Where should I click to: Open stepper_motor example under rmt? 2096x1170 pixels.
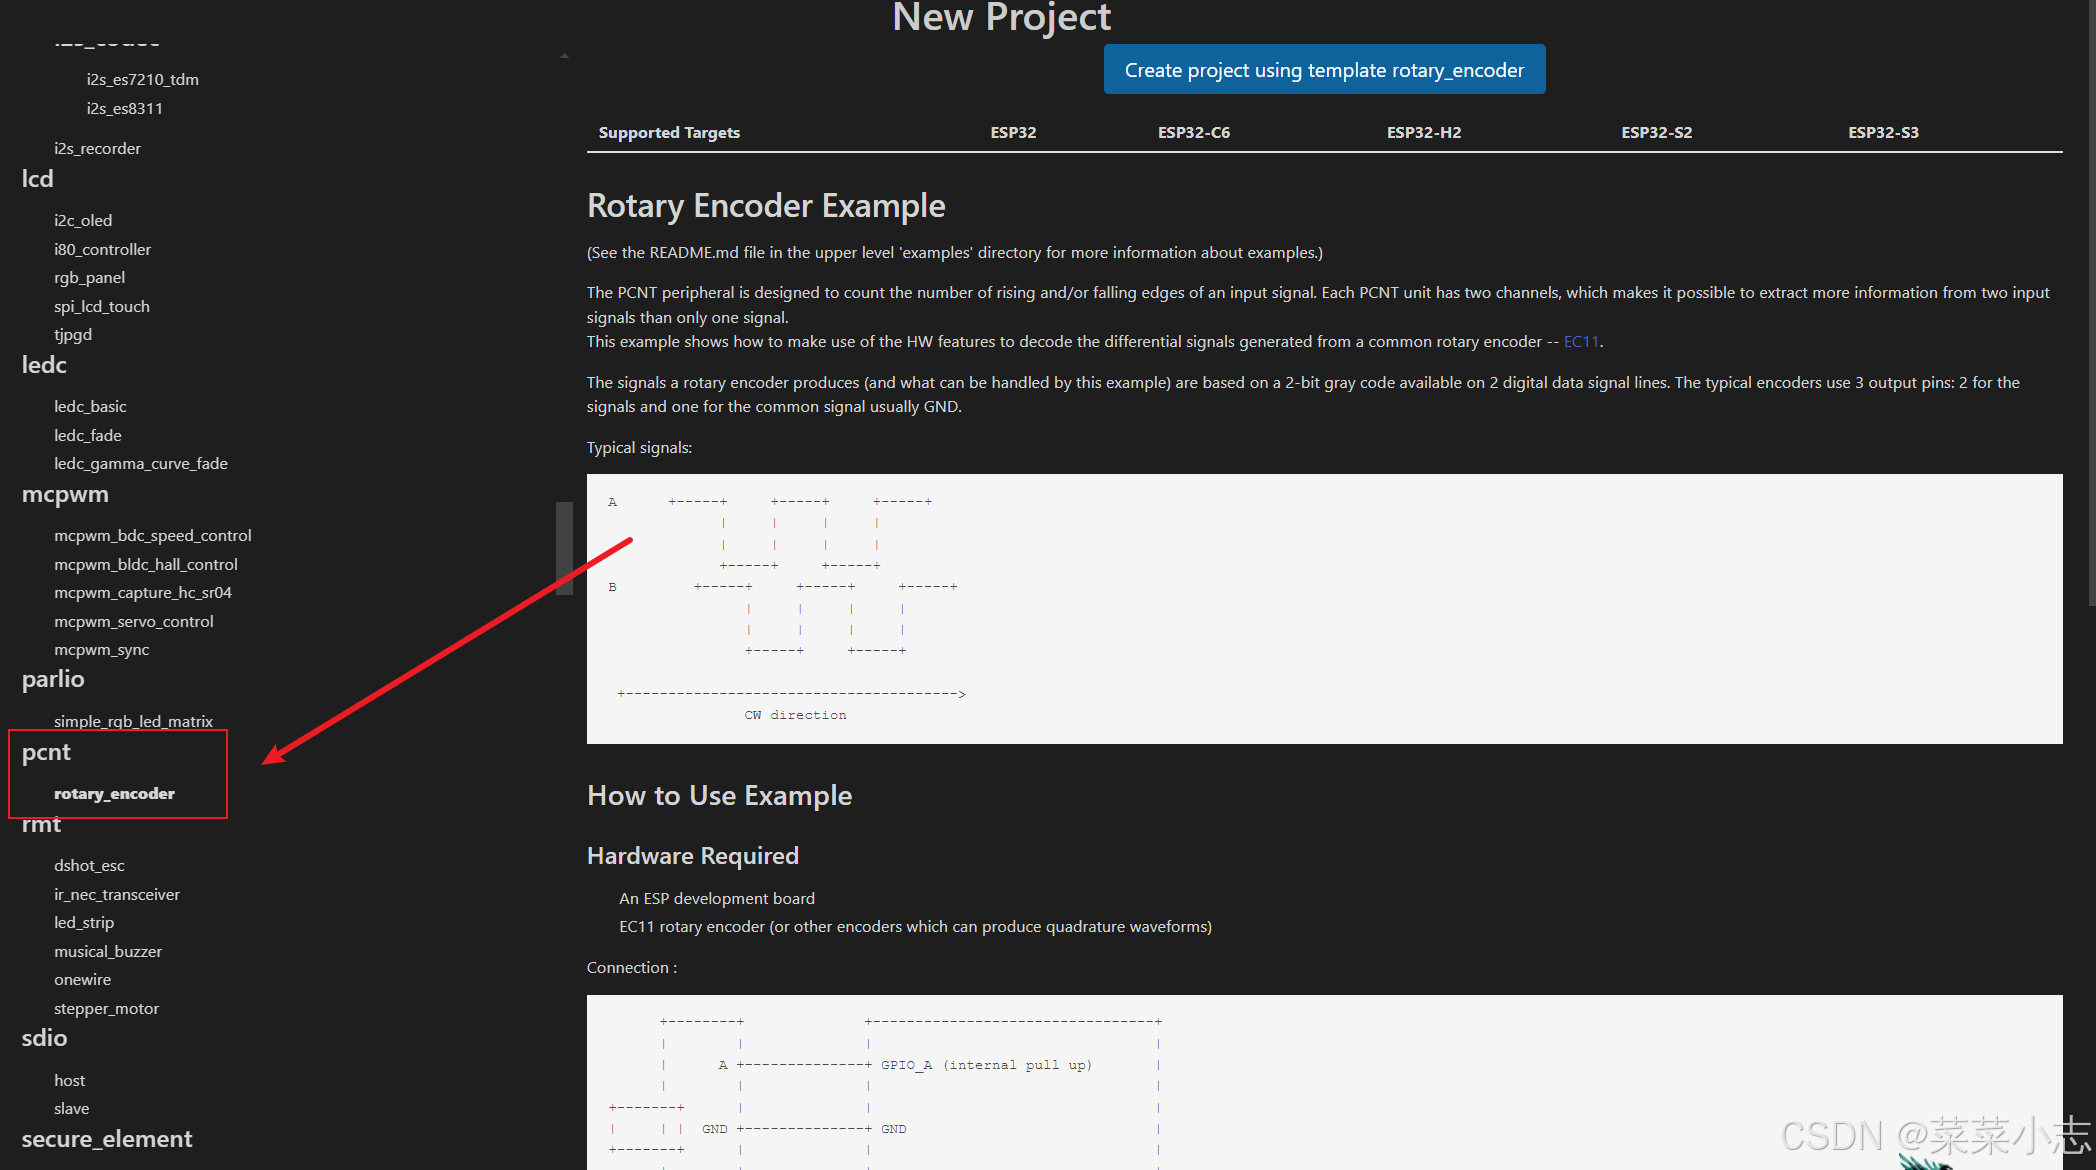point(106,1008)
